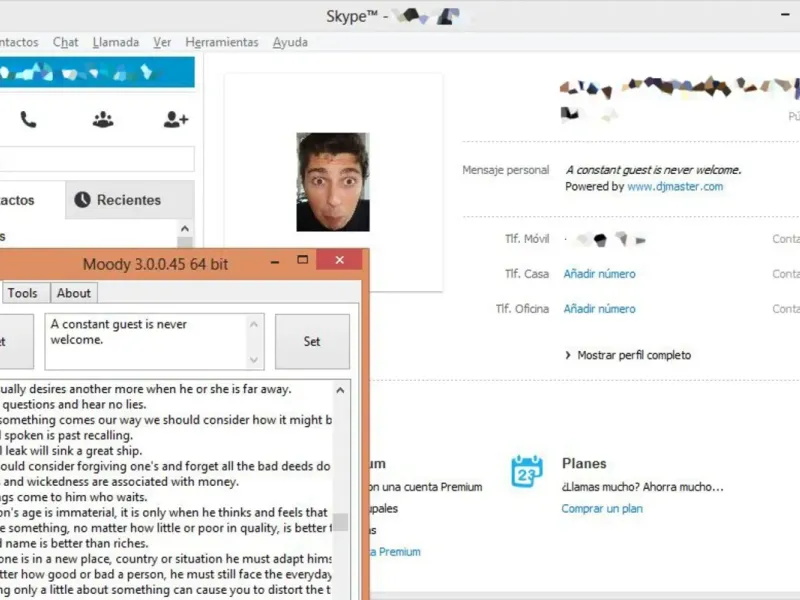Open the Ver menu

162,42
